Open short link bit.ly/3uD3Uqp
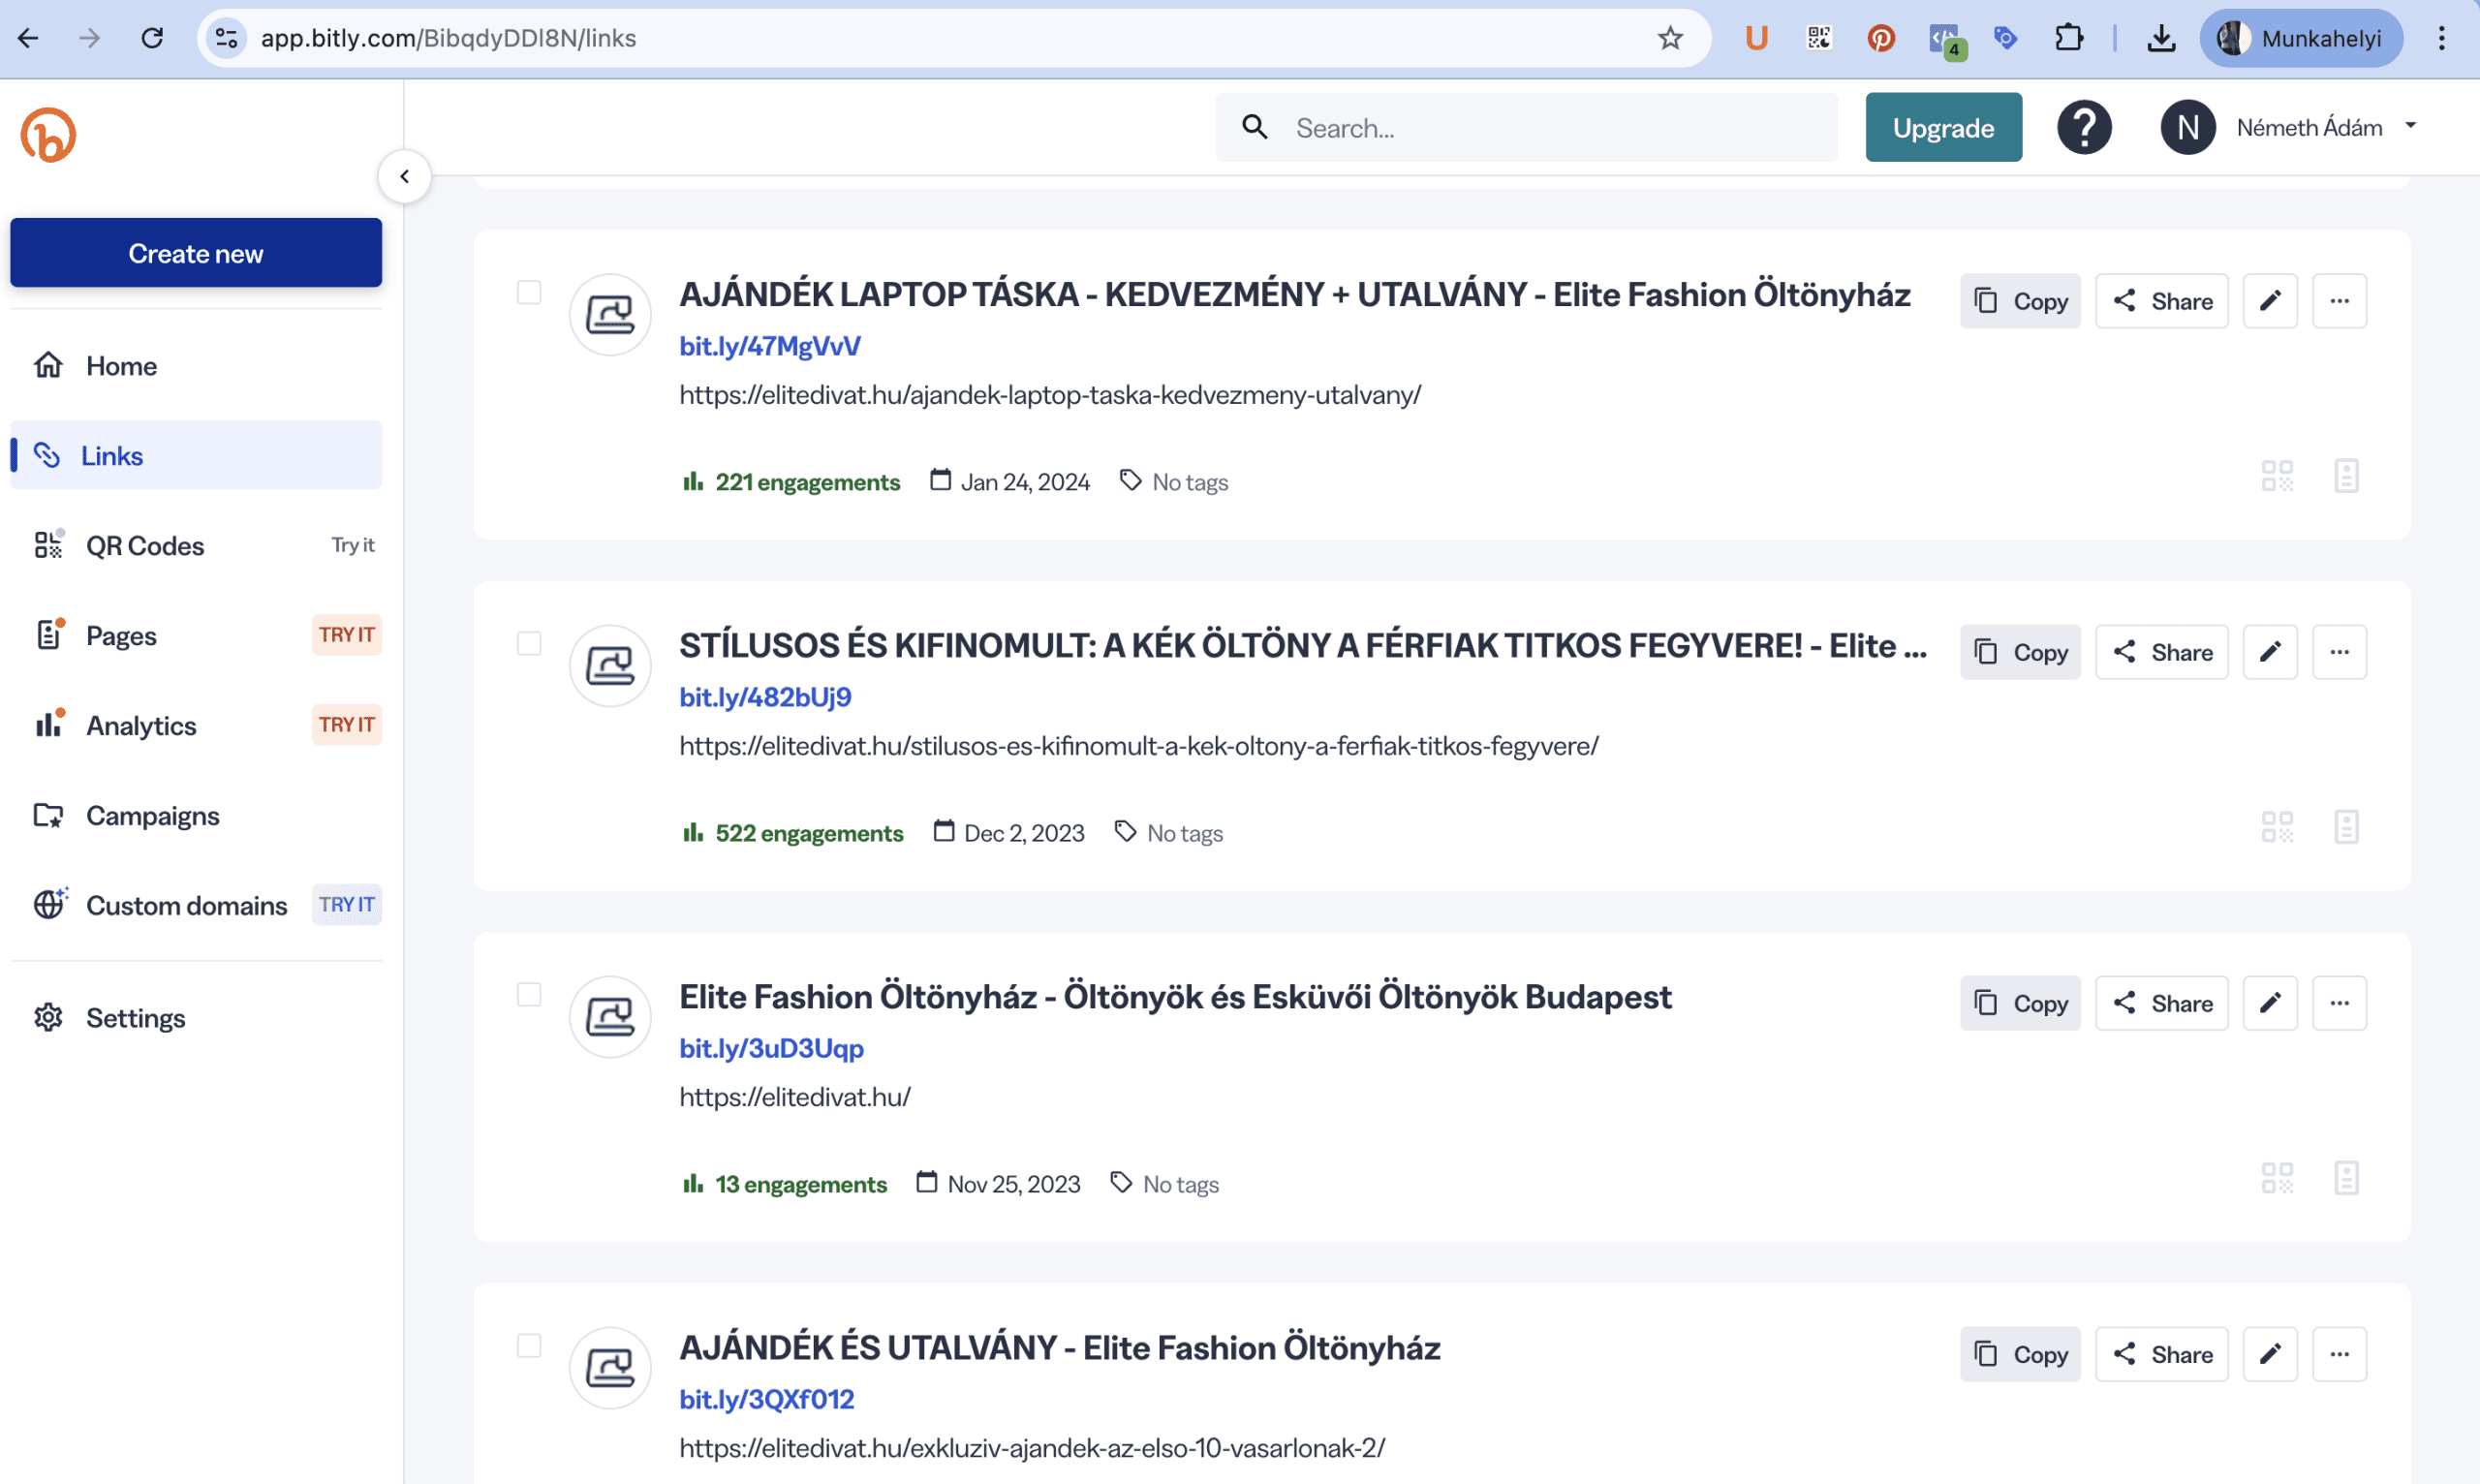Screen dimensions: 2480x1484 (771, 1048)
